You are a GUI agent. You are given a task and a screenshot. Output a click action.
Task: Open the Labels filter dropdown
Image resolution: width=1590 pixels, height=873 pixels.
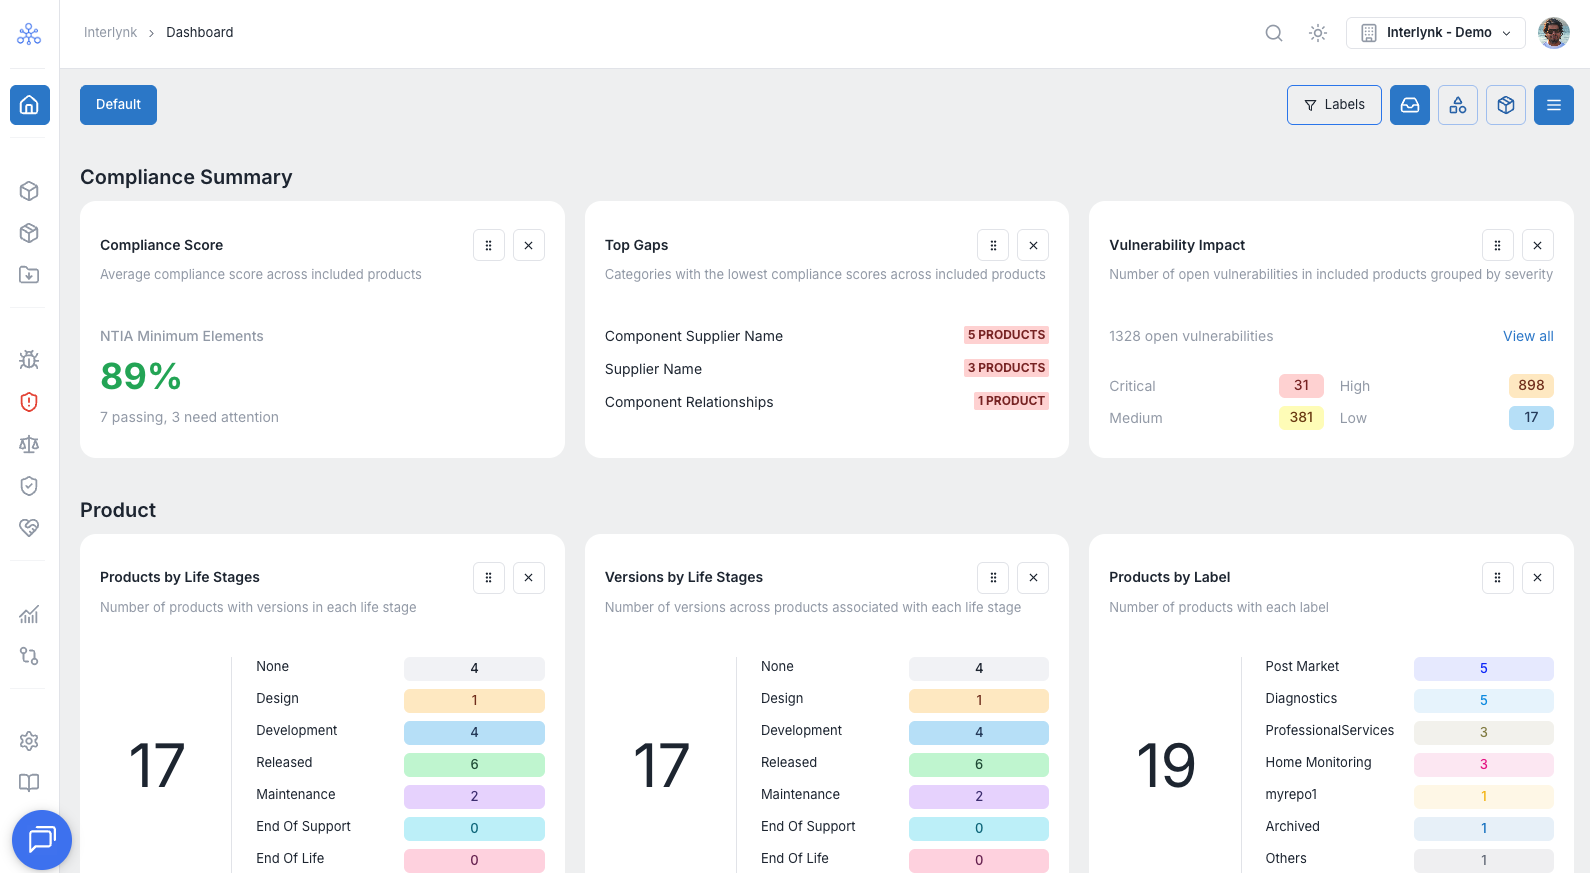(1334, 105)
